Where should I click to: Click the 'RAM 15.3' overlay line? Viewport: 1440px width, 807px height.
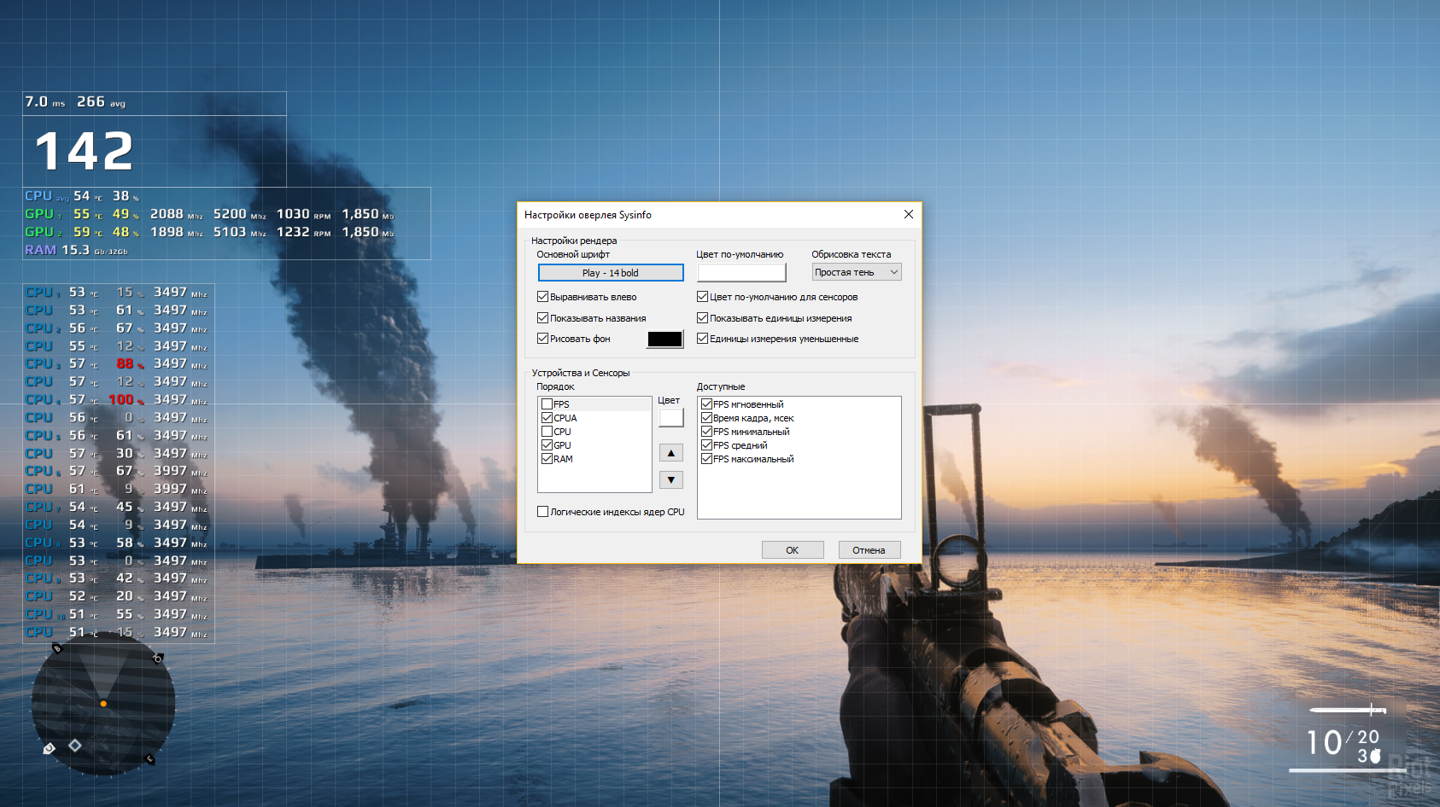pyautogui.click(x=76, y=250)
